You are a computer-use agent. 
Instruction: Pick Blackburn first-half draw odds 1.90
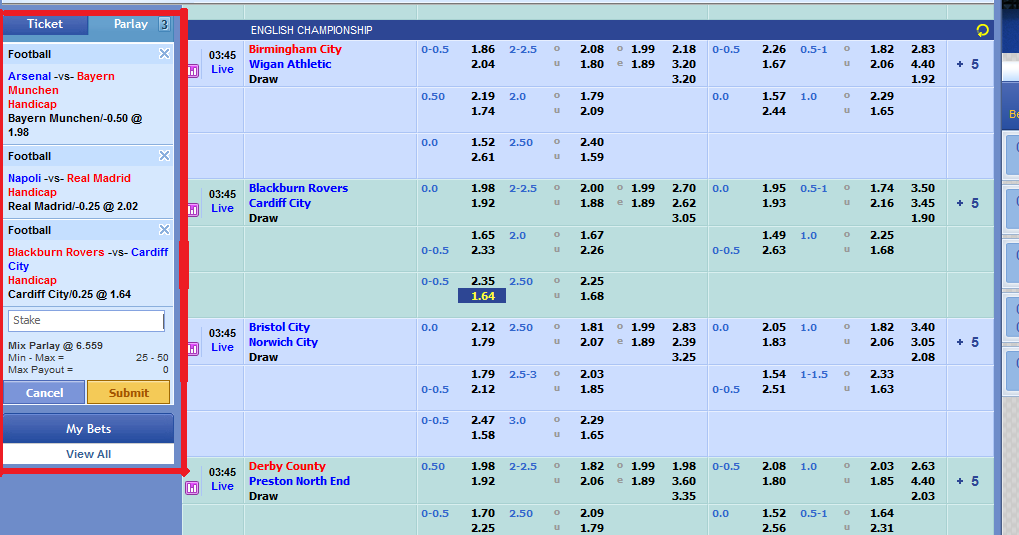[x=923, y=218]
